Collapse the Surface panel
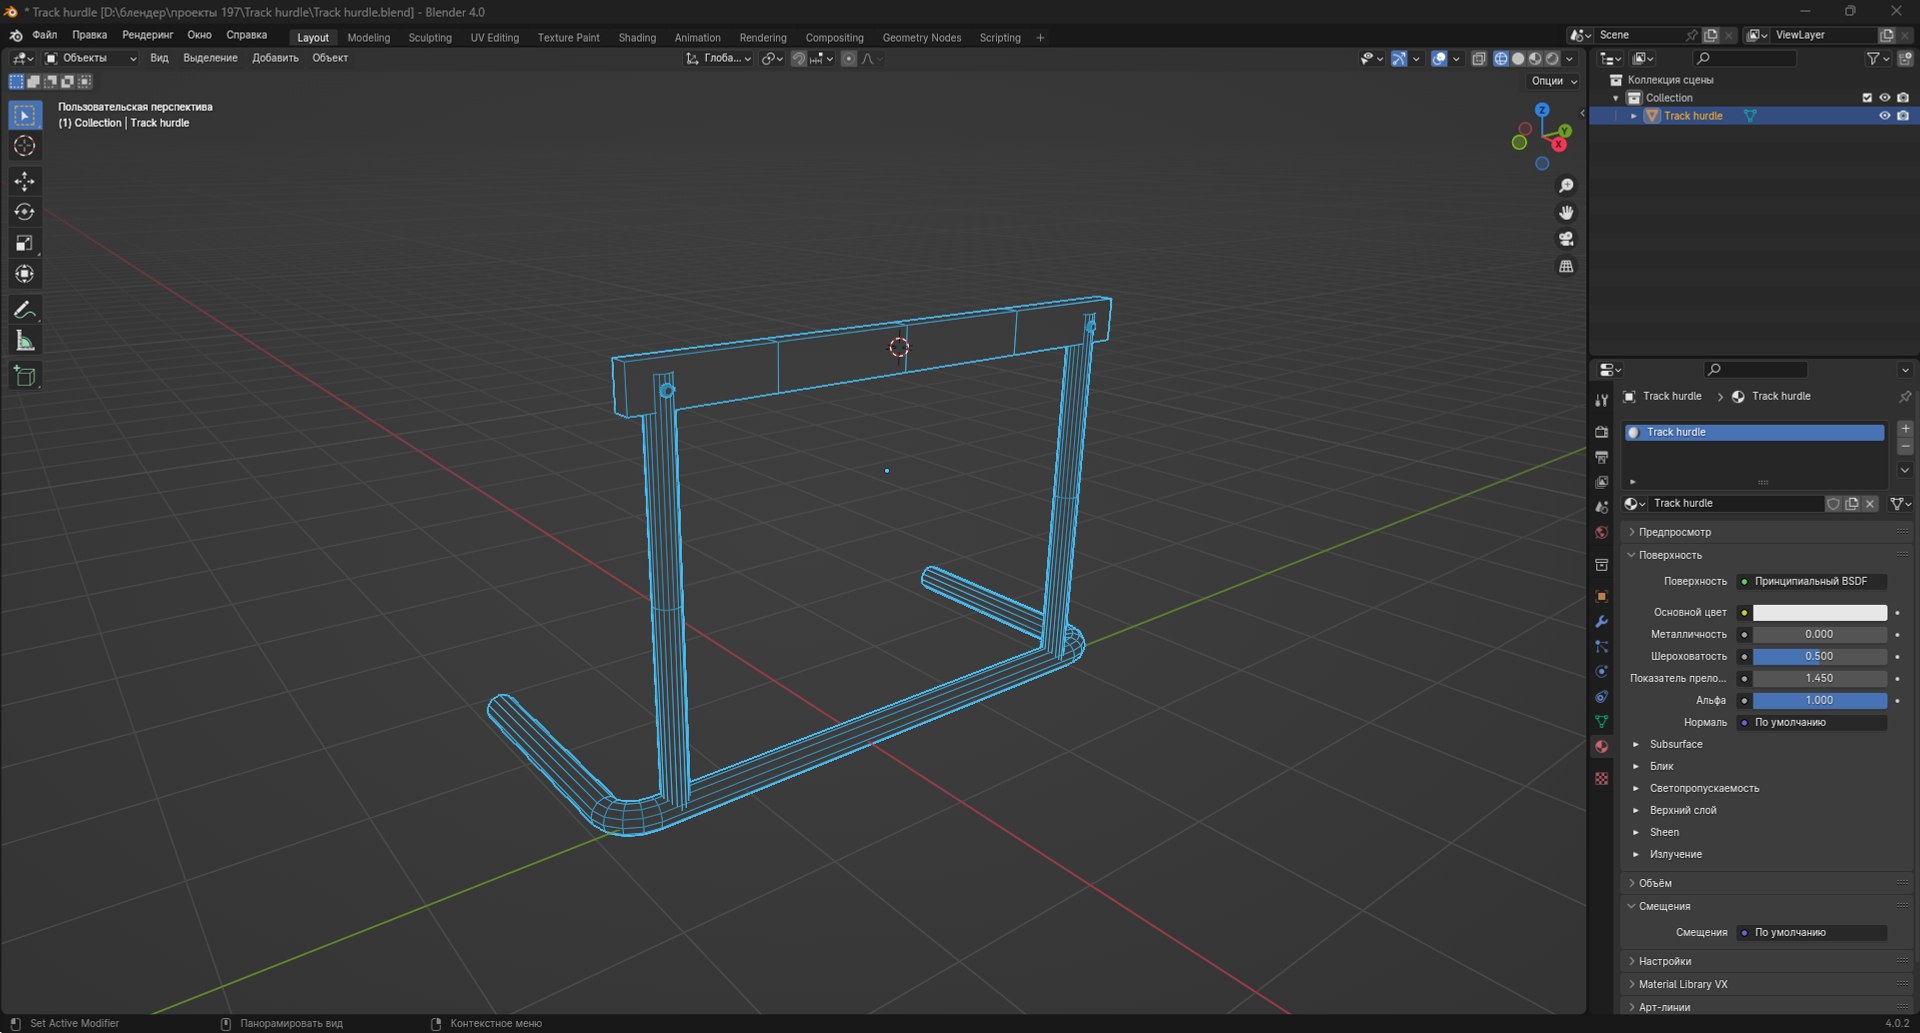 click(1669, 555)
